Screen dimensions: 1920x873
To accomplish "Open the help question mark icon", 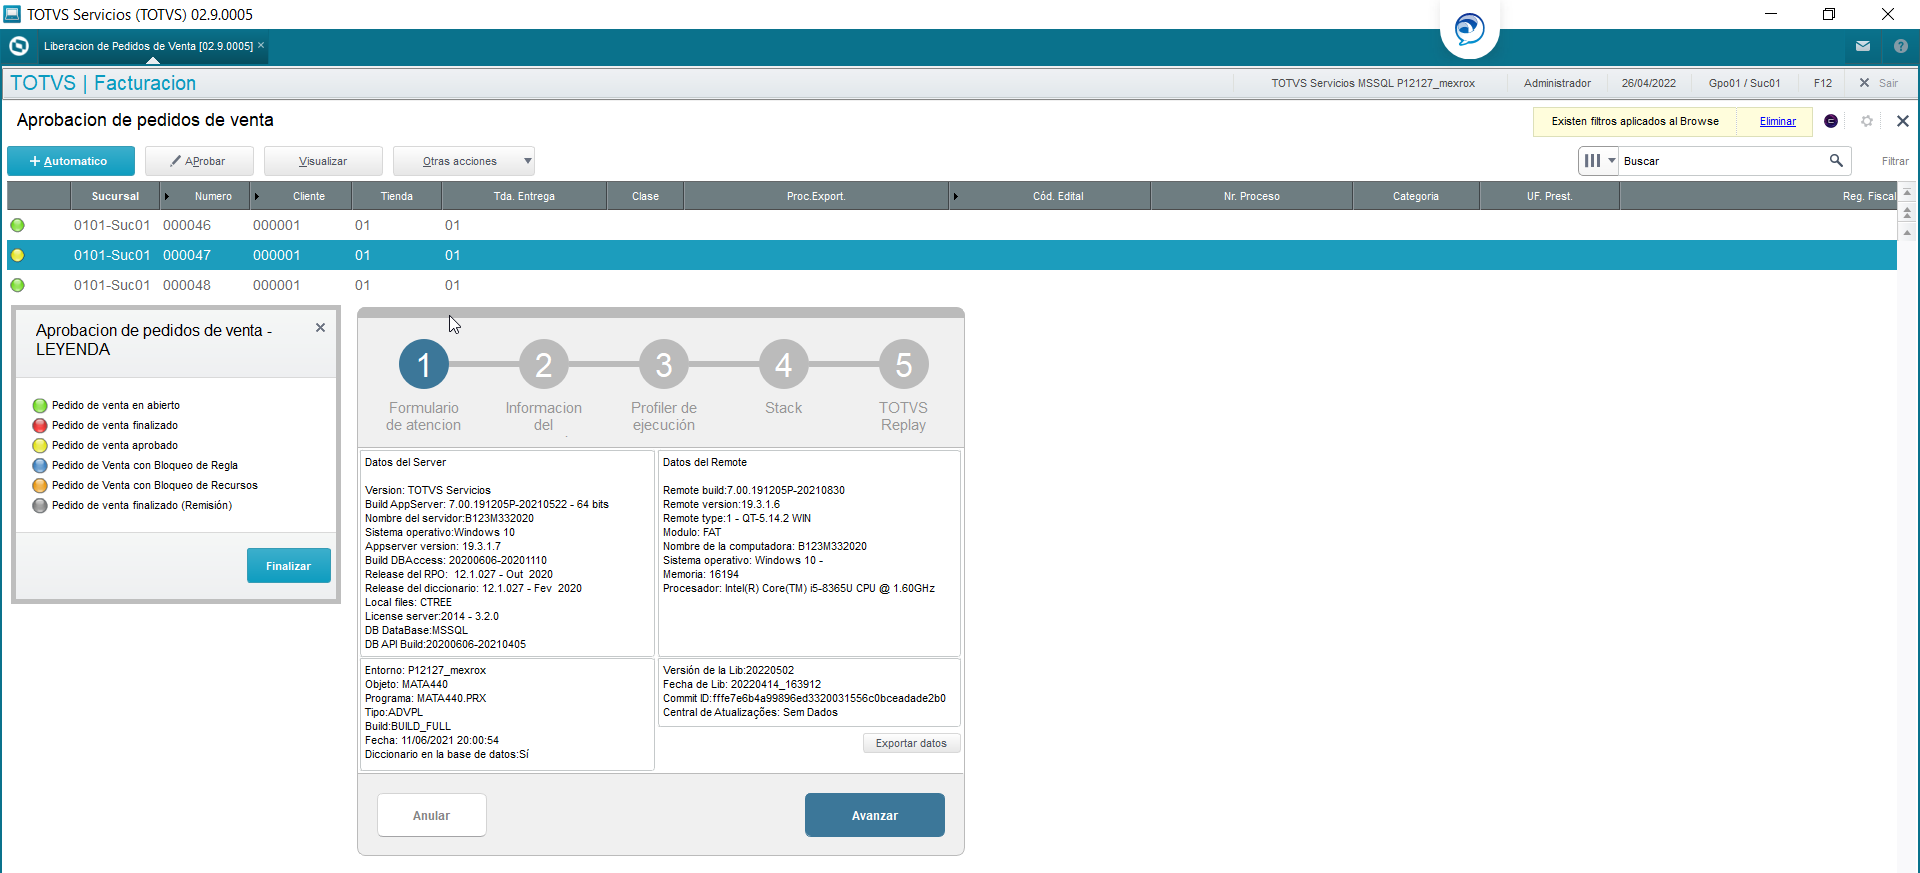I will pos(1901,46).
